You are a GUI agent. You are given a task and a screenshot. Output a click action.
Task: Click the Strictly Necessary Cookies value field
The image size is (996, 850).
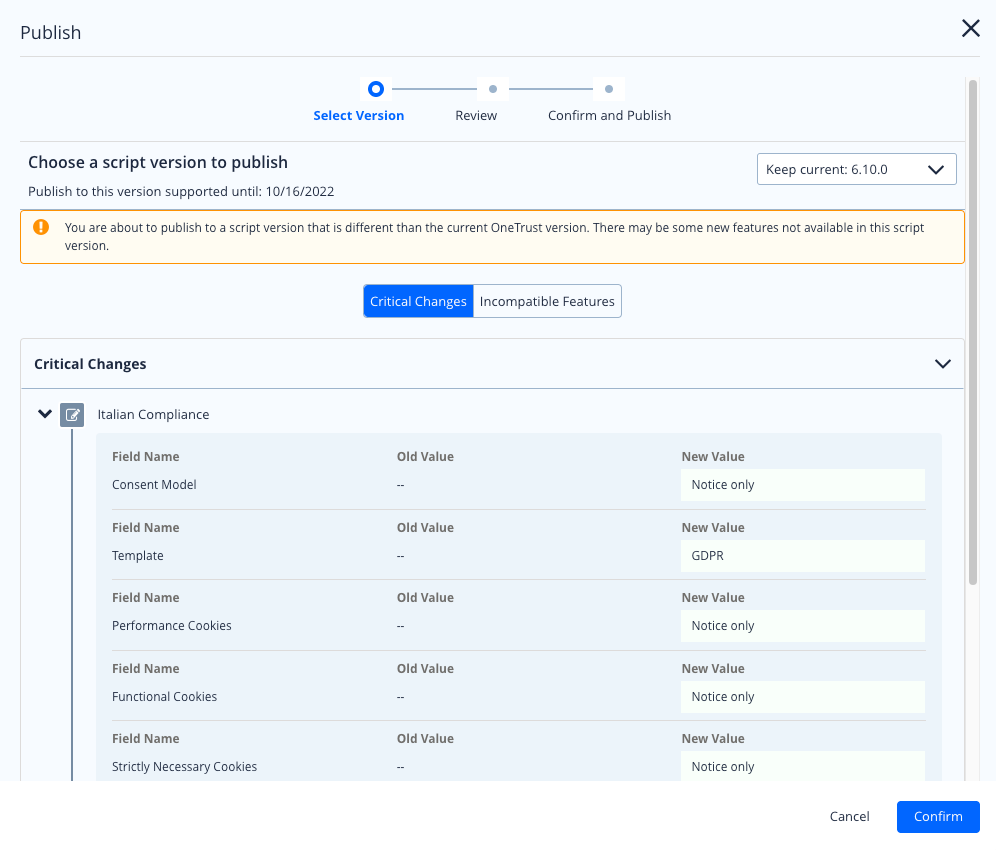pyautogui.click(x=802, y=766)
